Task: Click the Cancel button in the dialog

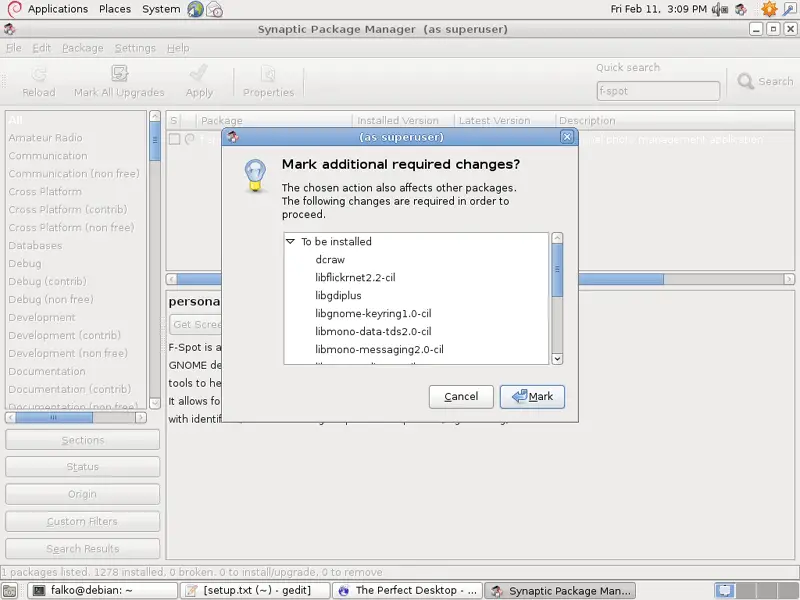Action: click(461, 396)
